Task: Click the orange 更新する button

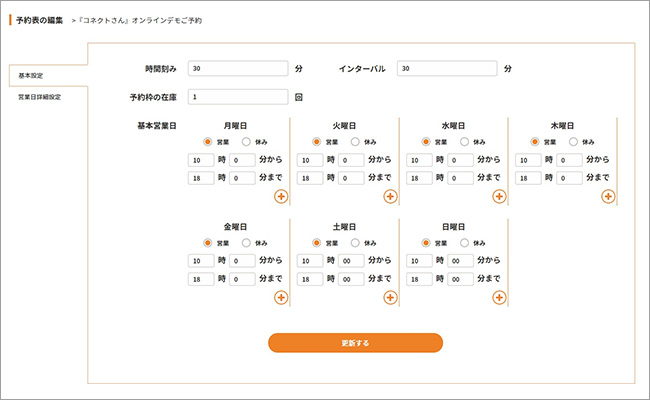Action: (x=355, y=343)
